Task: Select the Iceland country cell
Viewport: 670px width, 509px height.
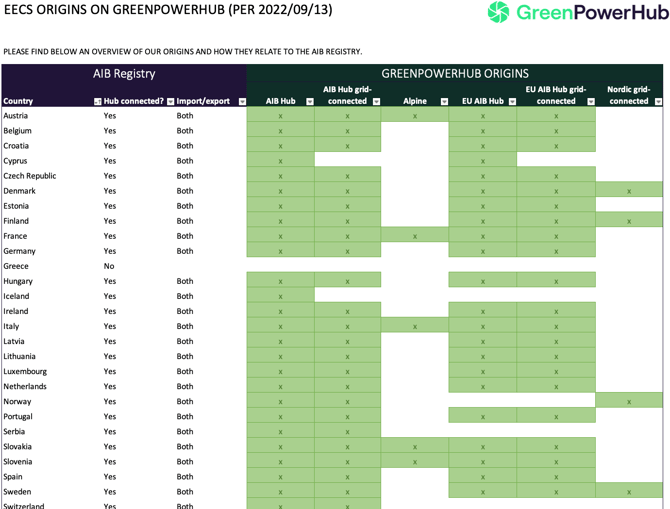Action: point(16,296)
